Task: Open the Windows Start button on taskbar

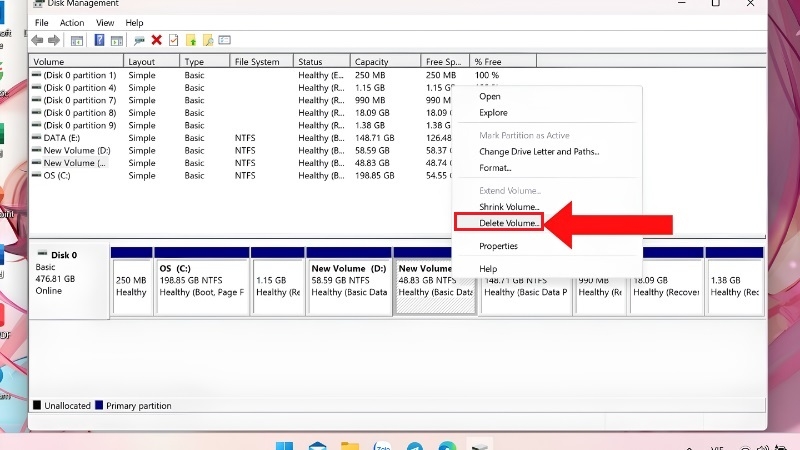Action: [284, 445]
